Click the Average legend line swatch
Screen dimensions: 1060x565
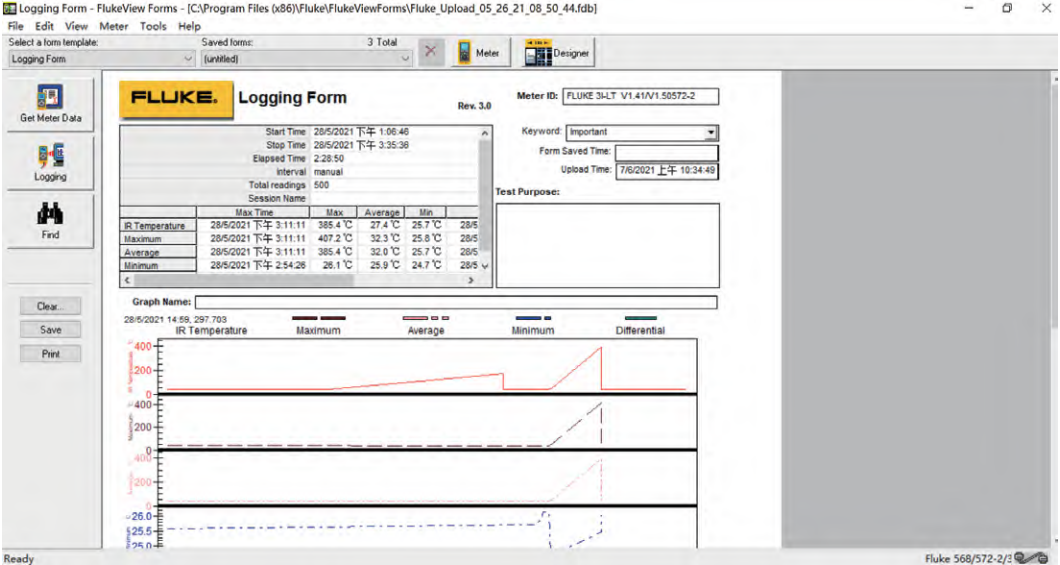click(x=426, y=318)
